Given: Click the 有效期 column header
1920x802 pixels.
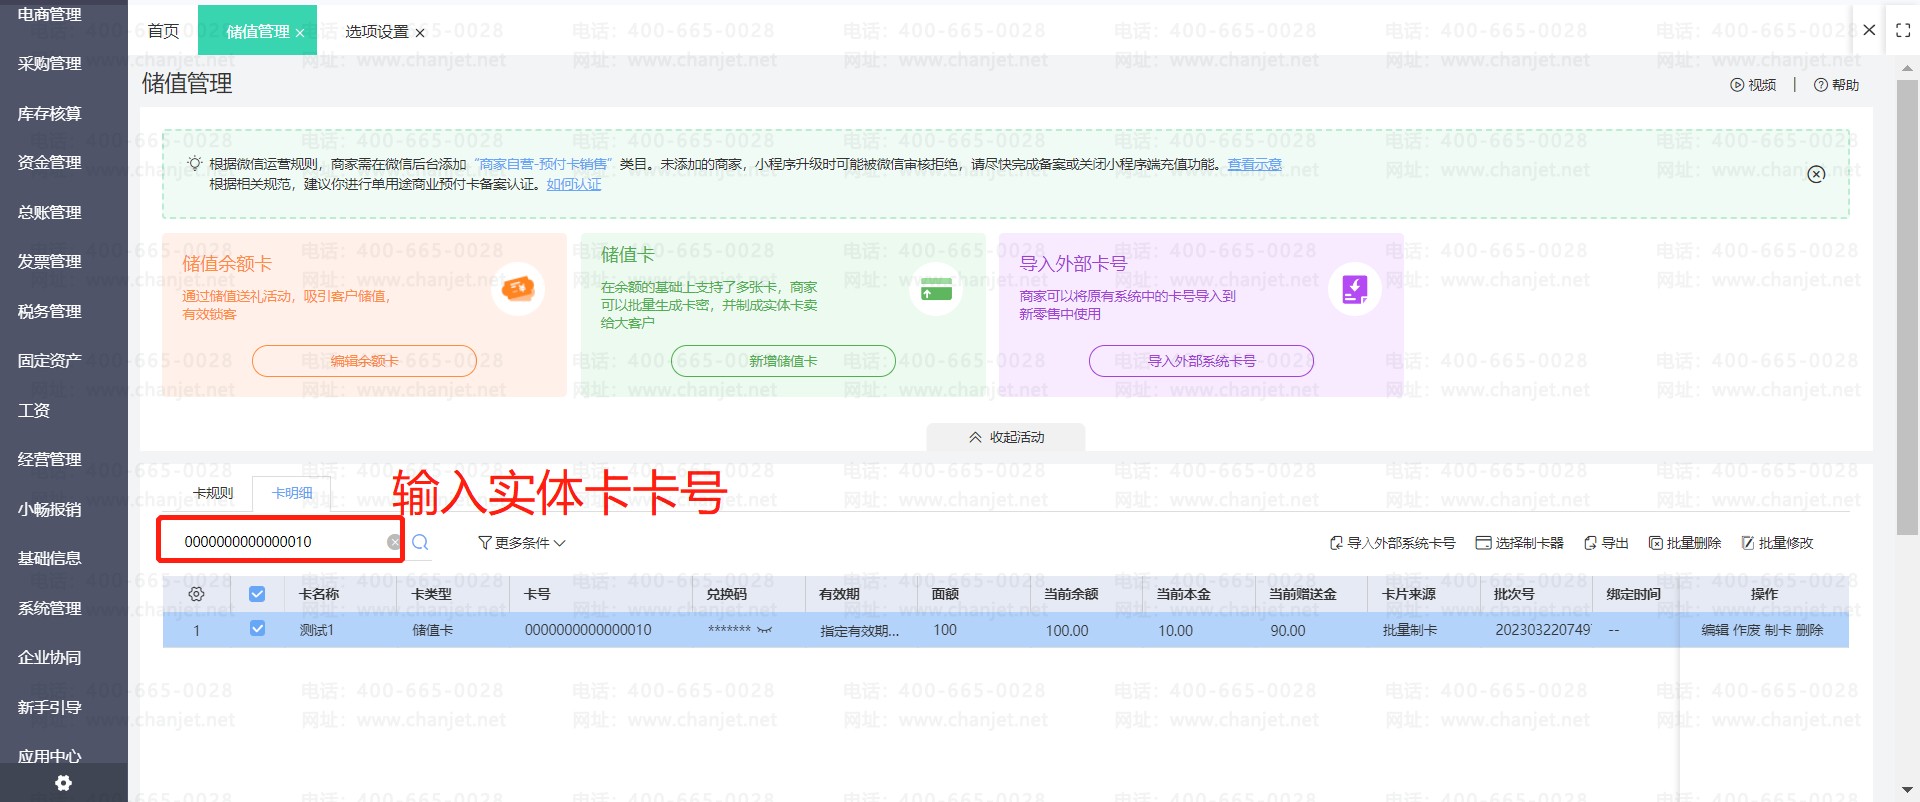Looking at the screenshot, I should [839, 594].
